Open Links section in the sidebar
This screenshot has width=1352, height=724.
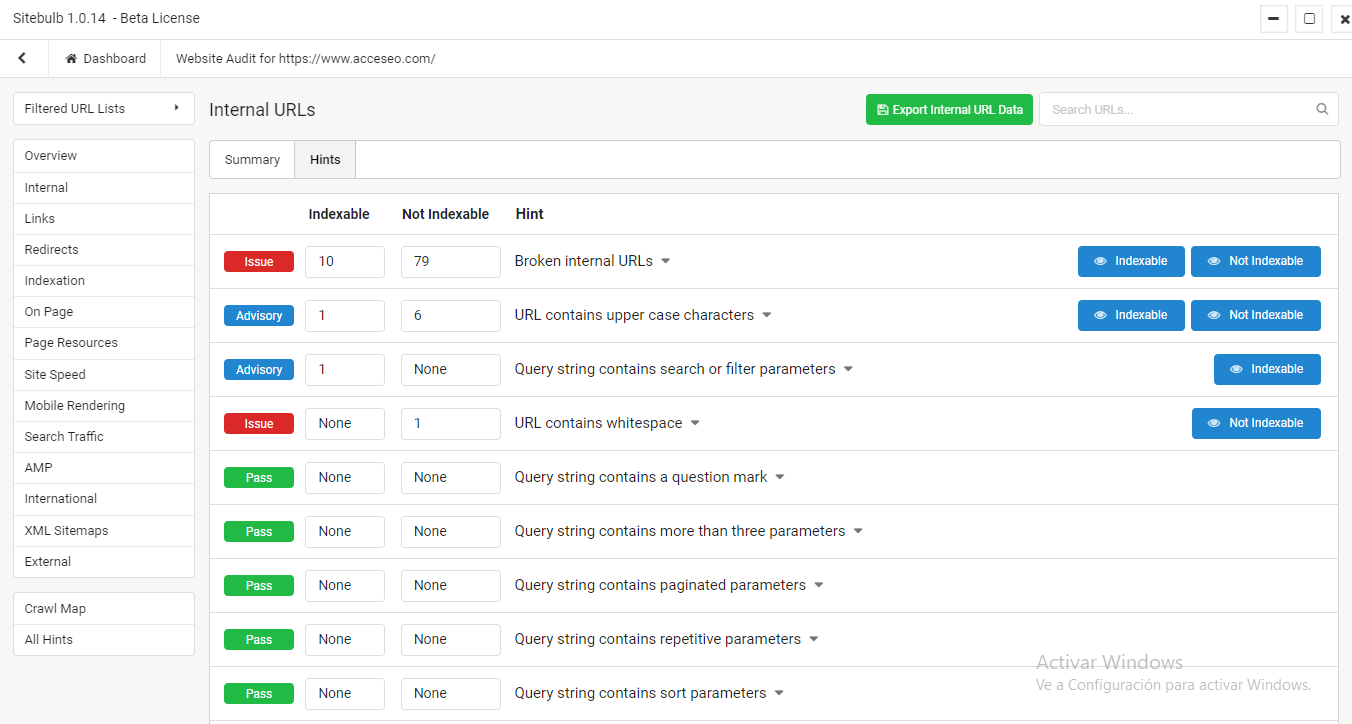click(x=104, y=218)
